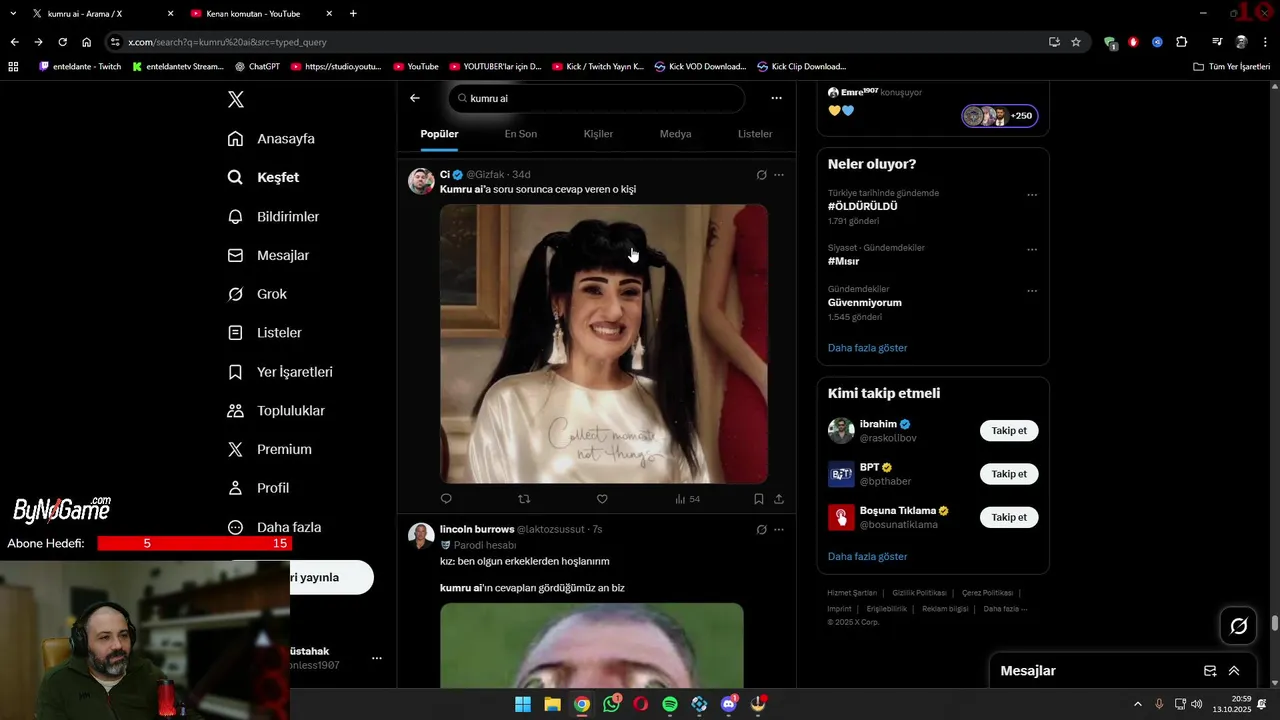Open Yer İşaretleri bookmarks
Image resolution: width=1280 pixels, height=720 pixels.
coord(280,371)
